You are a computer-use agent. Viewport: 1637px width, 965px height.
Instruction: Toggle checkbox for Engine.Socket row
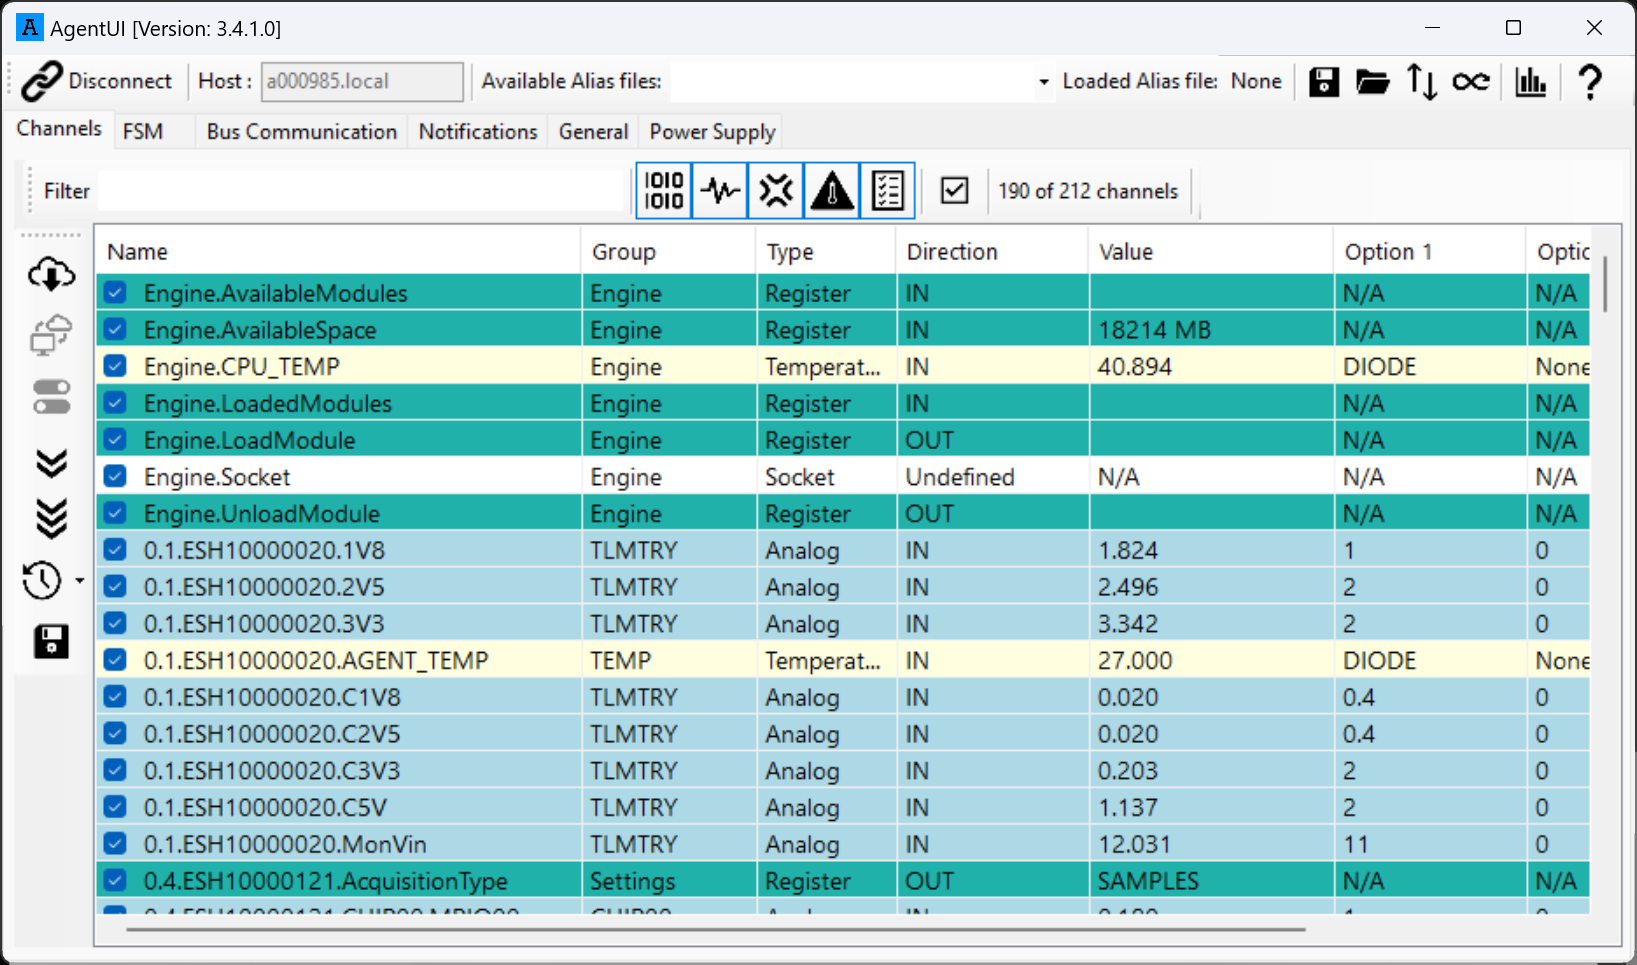point(116,476)
